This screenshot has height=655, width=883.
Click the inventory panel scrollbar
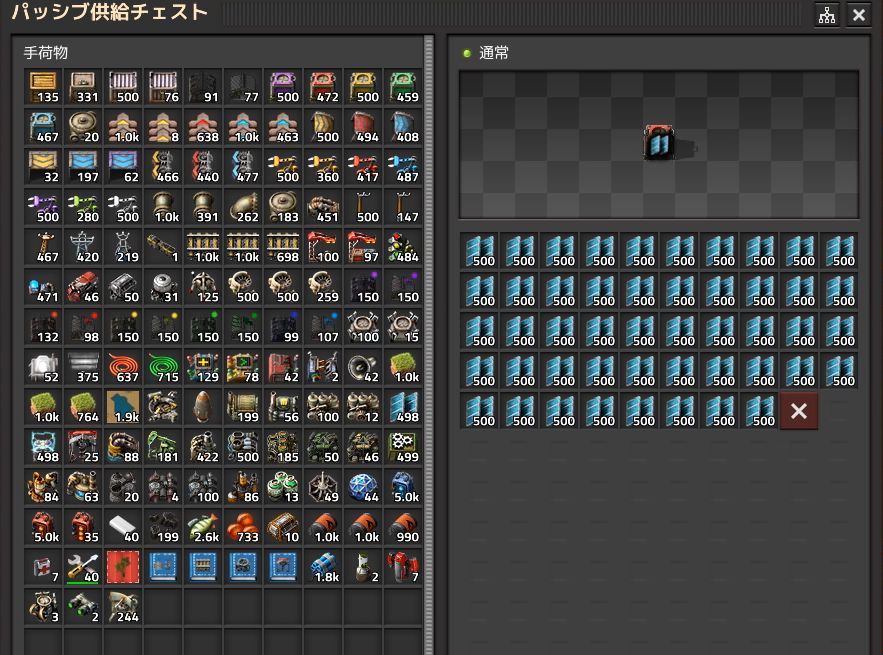click(429, 344)
